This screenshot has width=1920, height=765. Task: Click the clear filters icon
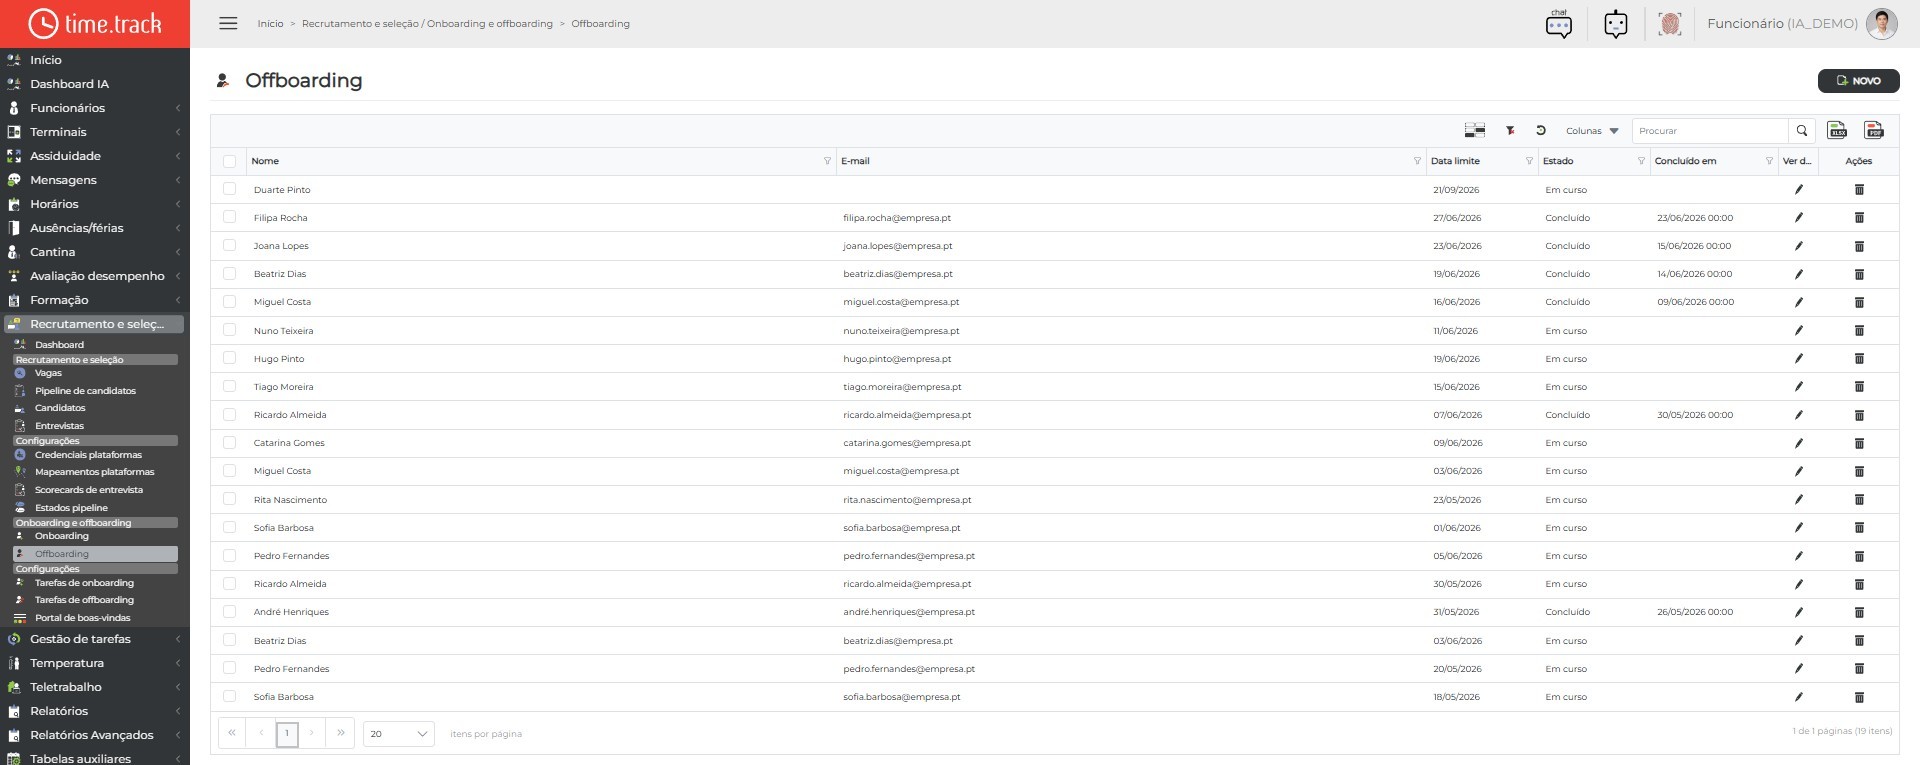click(x=1510, y=130)
